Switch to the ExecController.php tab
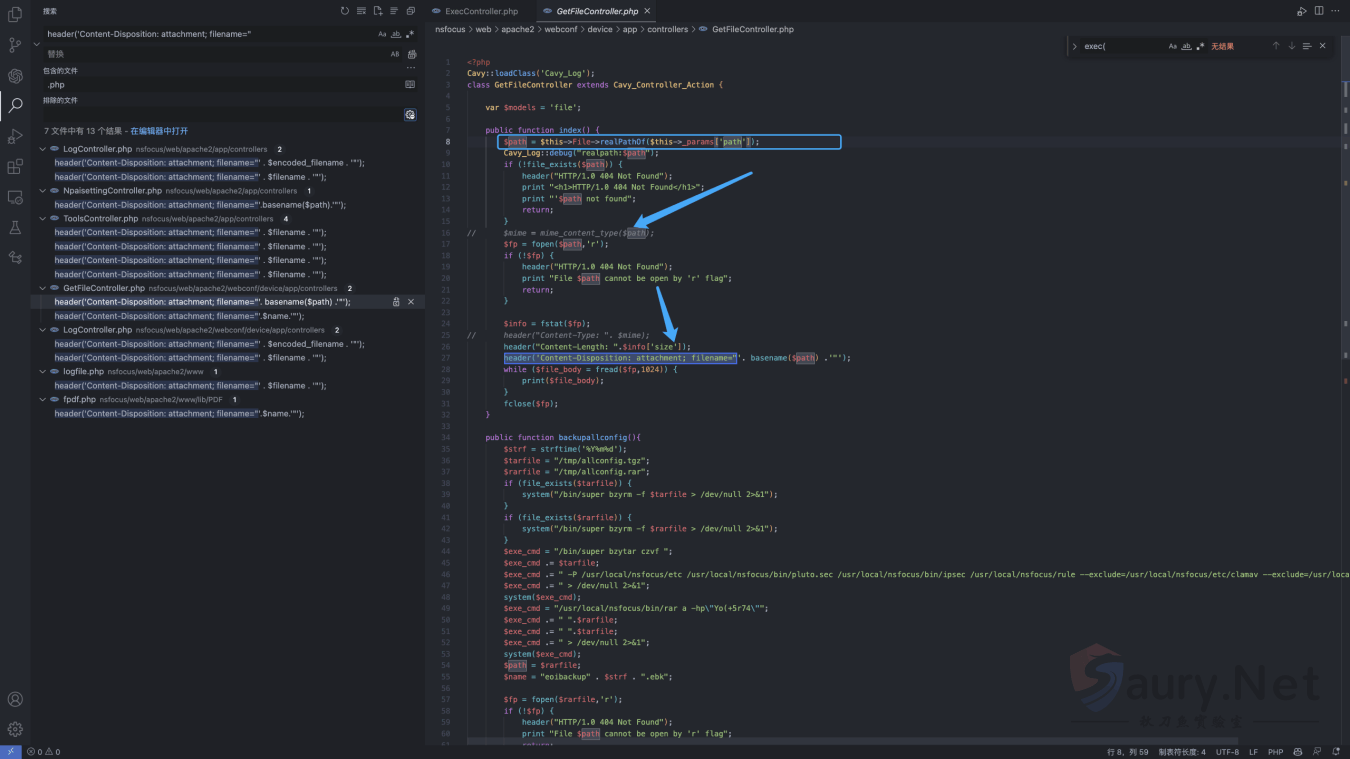This screenshot has height=759, width=1350. pos(481,11)
